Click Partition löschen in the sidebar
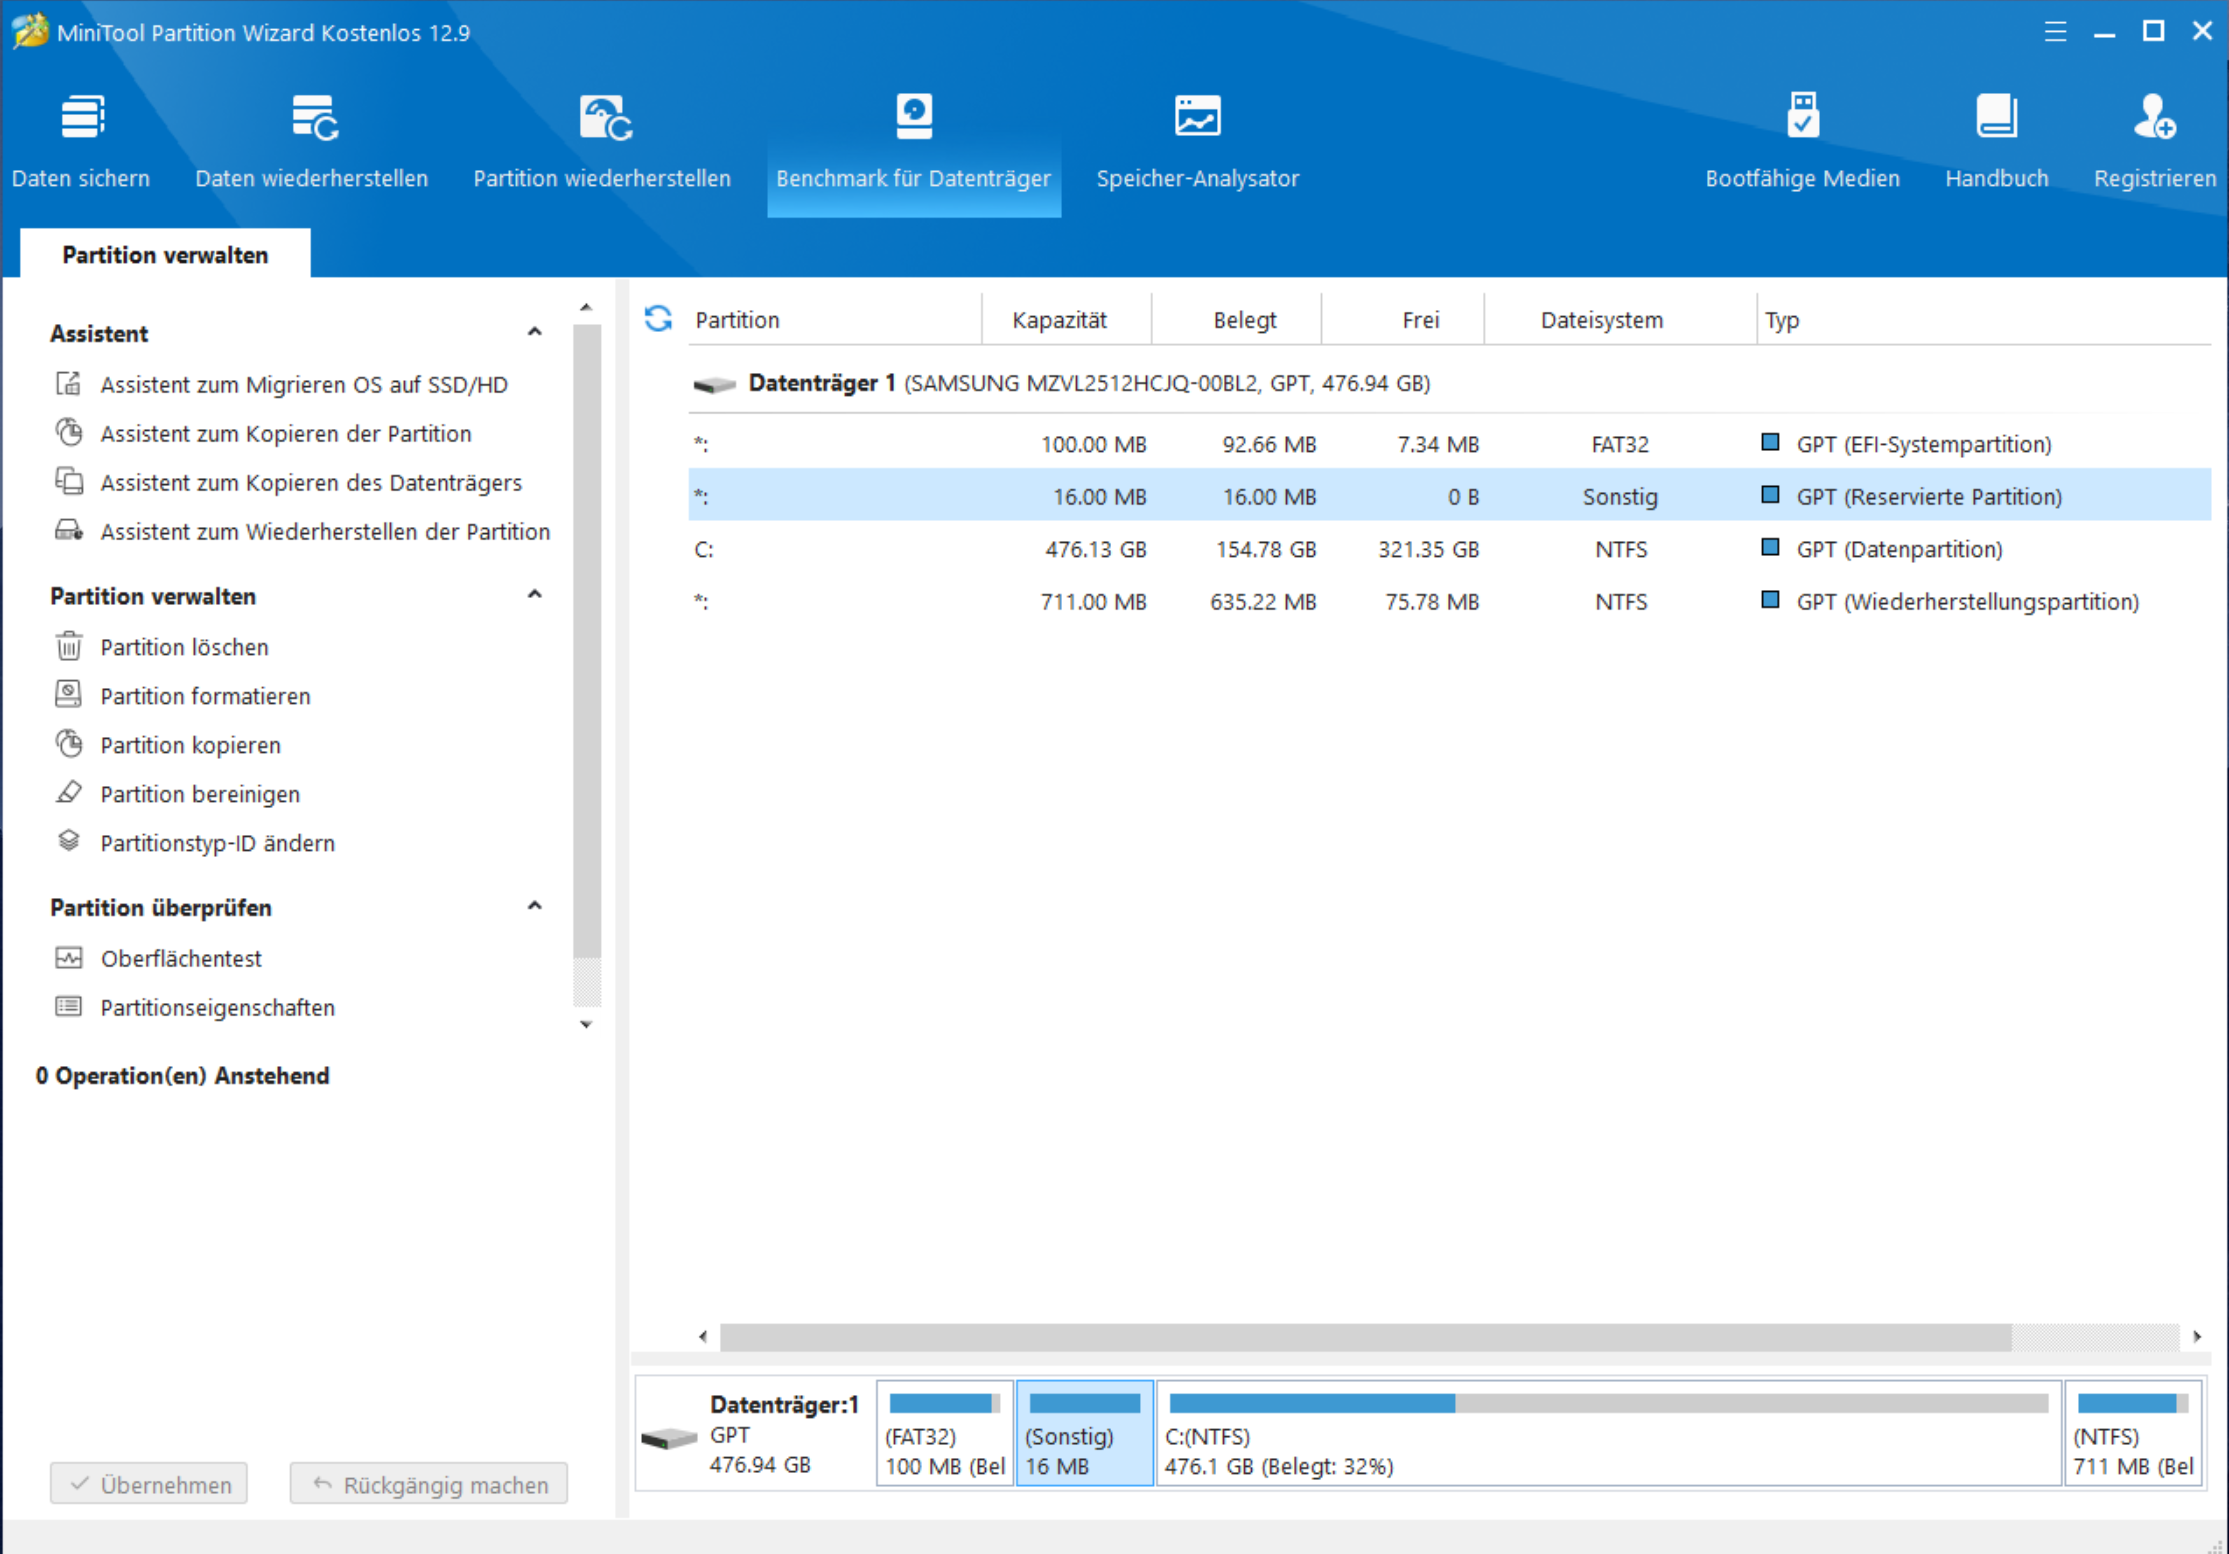 (x=184, y=647)
